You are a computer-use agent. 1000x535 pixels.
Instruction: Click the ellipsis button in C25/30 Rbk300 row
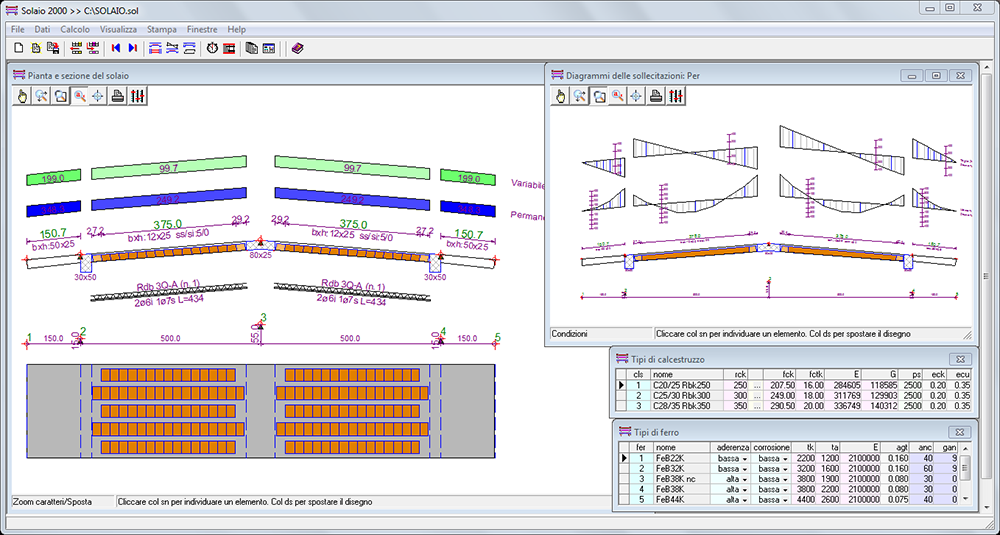point(756,395)
